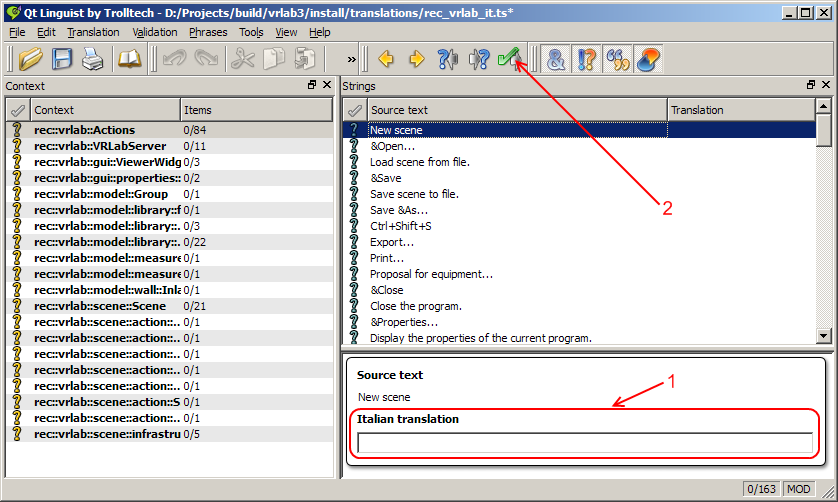Select rec::vrlab::gui::ViewerWidg context
This screenshot has height=502, width=838.
169,162
